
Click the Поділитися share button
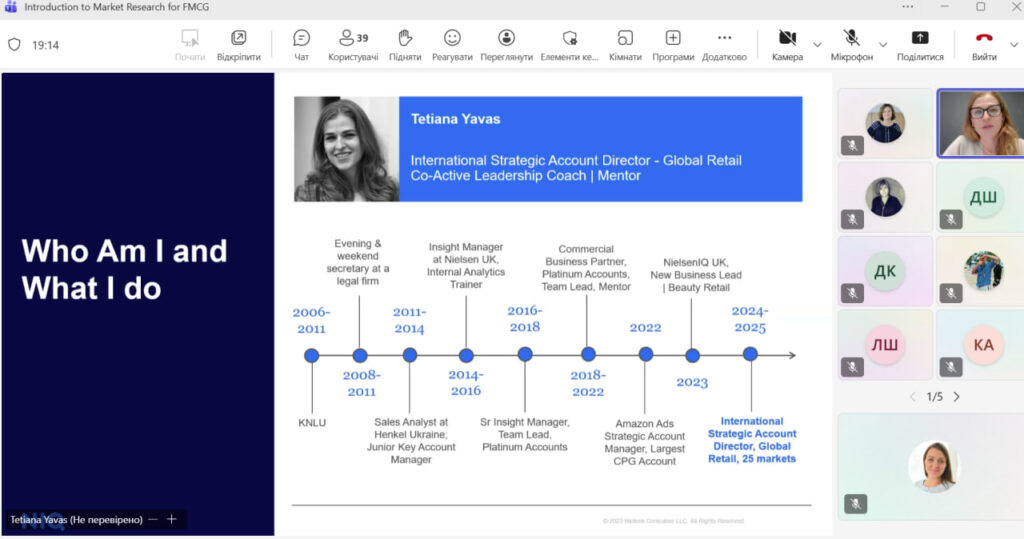(x=920, y=44)
